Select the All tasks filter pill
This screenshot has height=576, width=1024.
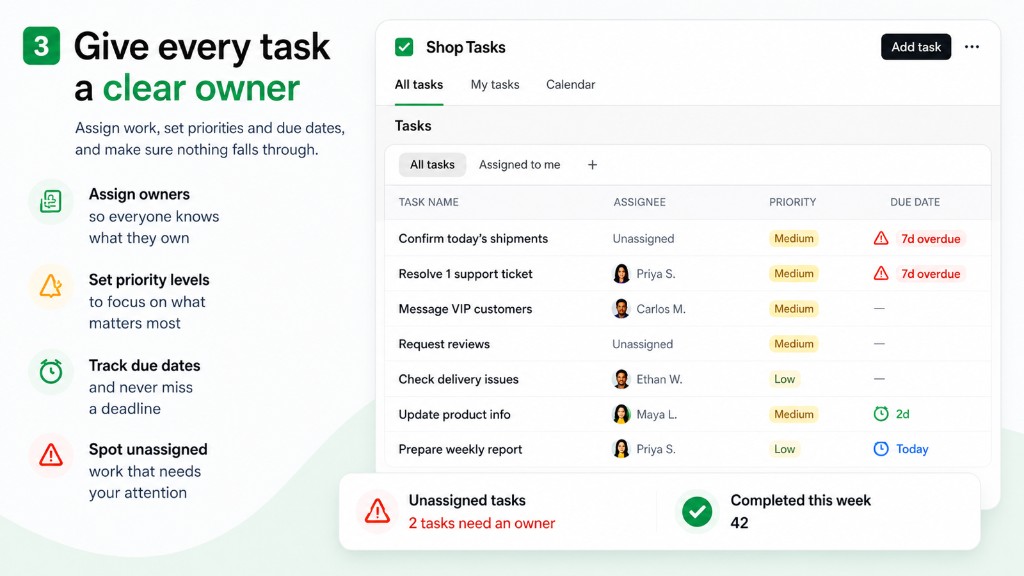432,165
